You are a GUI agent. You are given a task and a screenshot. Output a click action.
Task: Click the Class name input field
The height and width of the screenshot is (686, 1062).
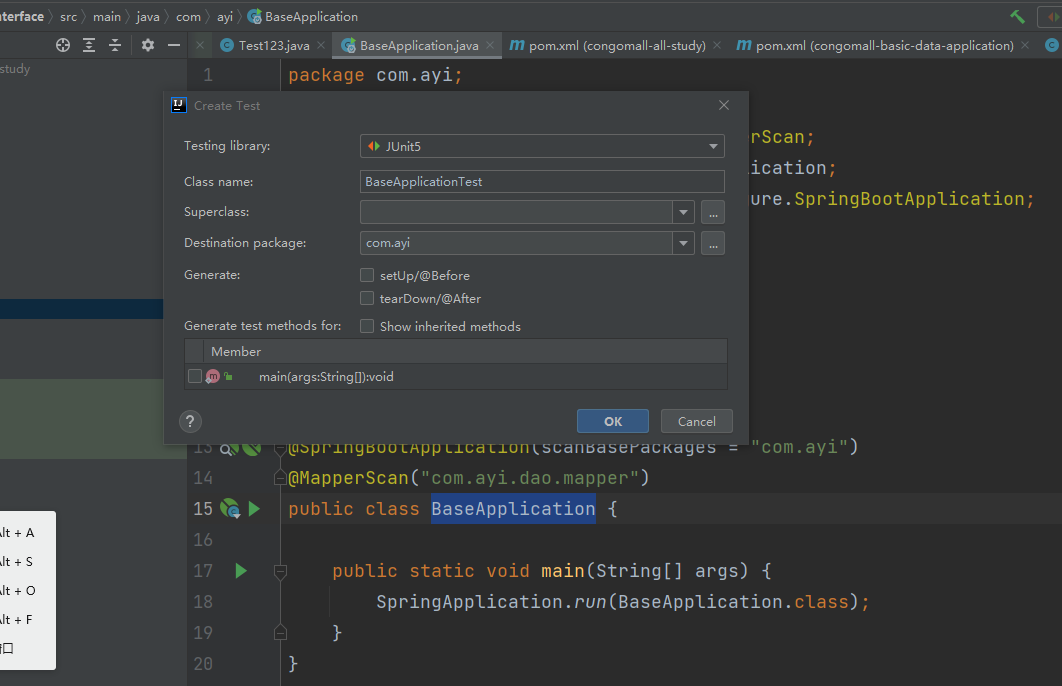point(542,182)
